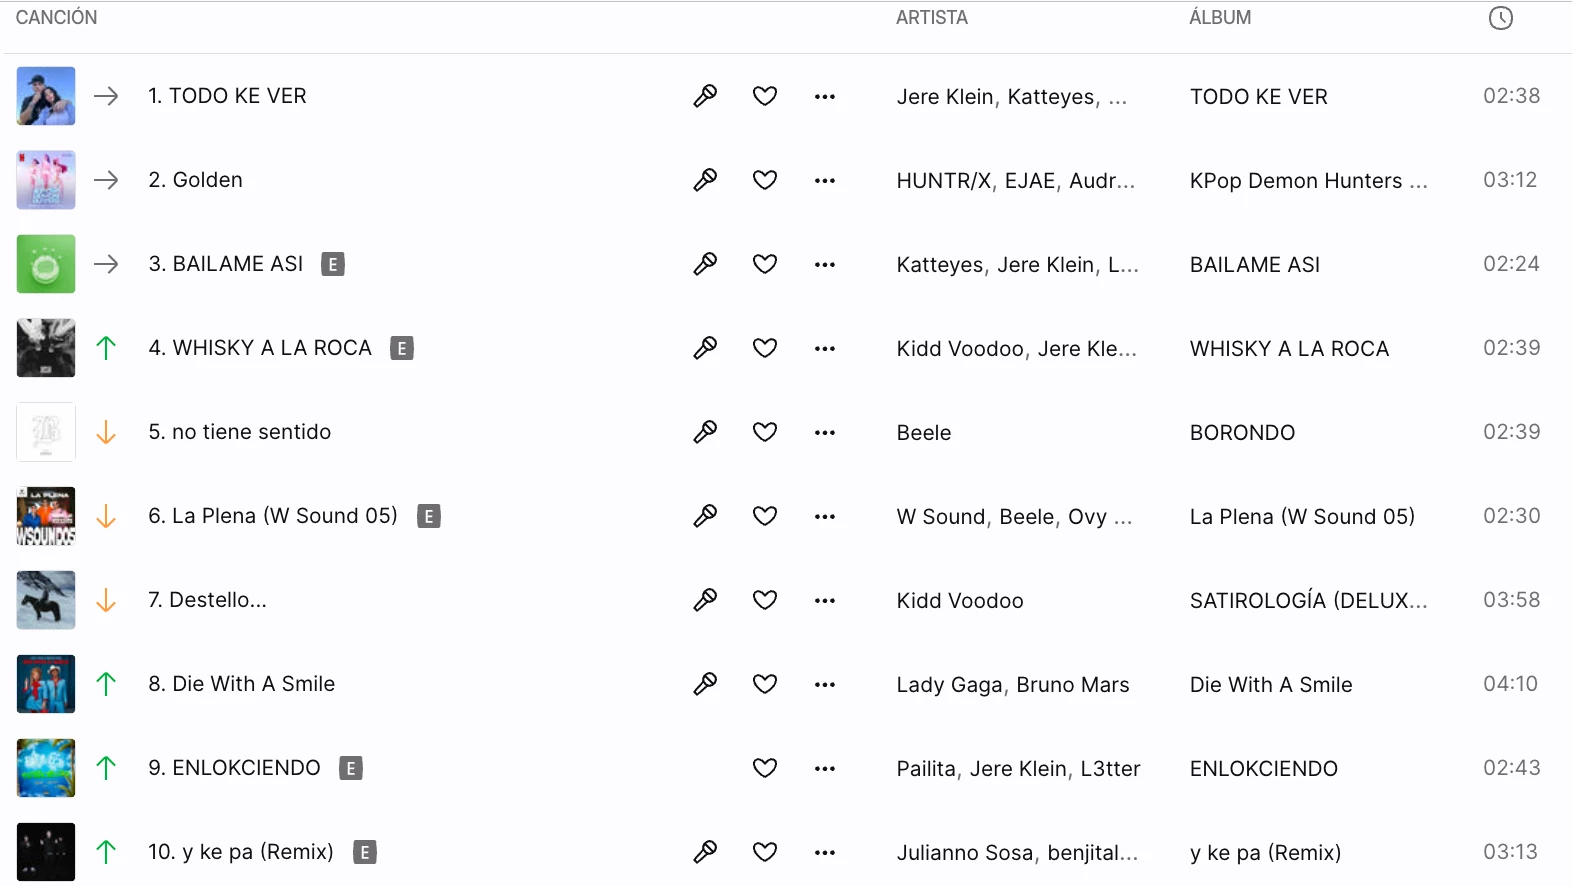Like the song BAILAME ASI with heart

click(765, 264)
